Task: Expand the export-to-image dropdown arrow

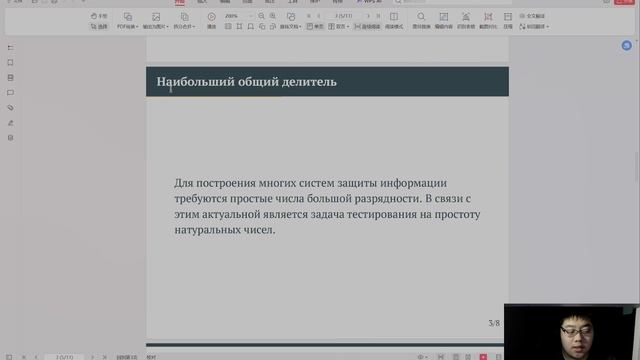Action: [167, 27]
